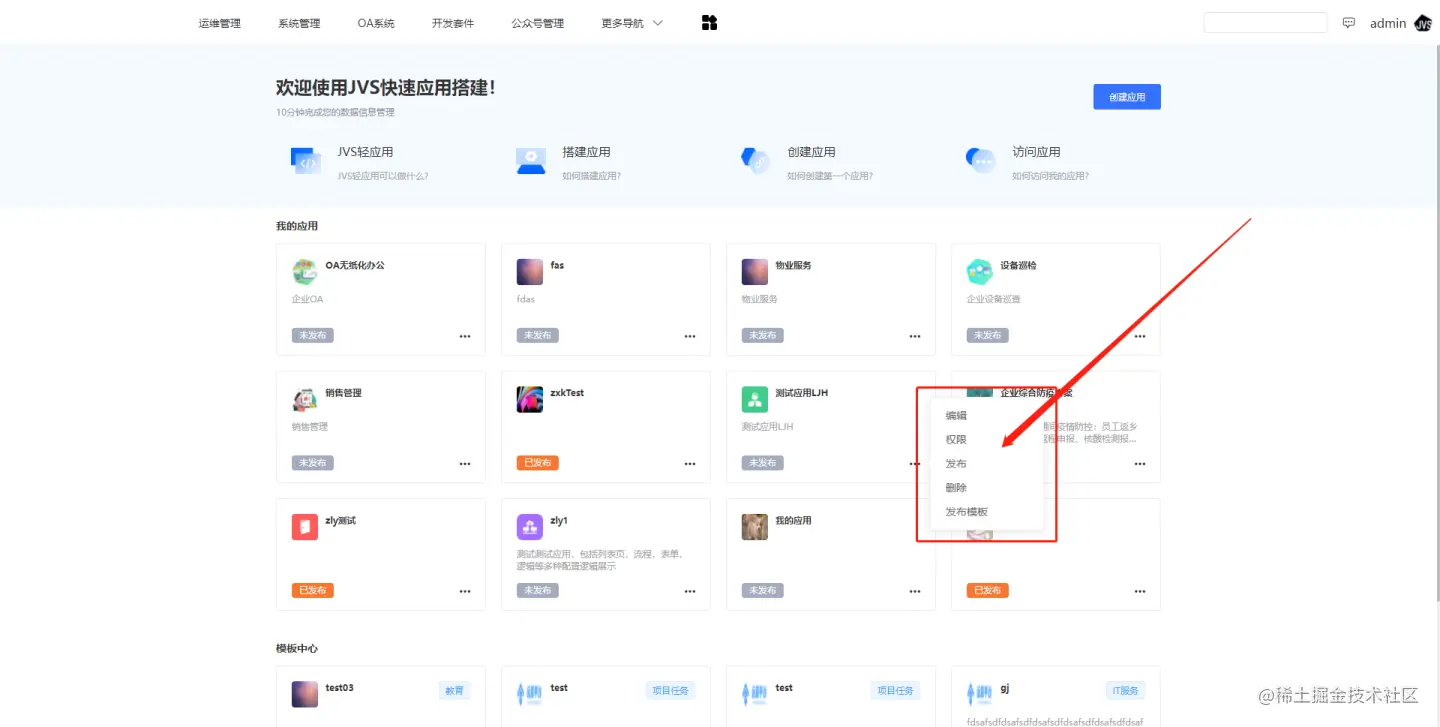Click the fas app thumbnail
The height and width of the screenshot is (727, 1440).
click(x=530, y=272)
